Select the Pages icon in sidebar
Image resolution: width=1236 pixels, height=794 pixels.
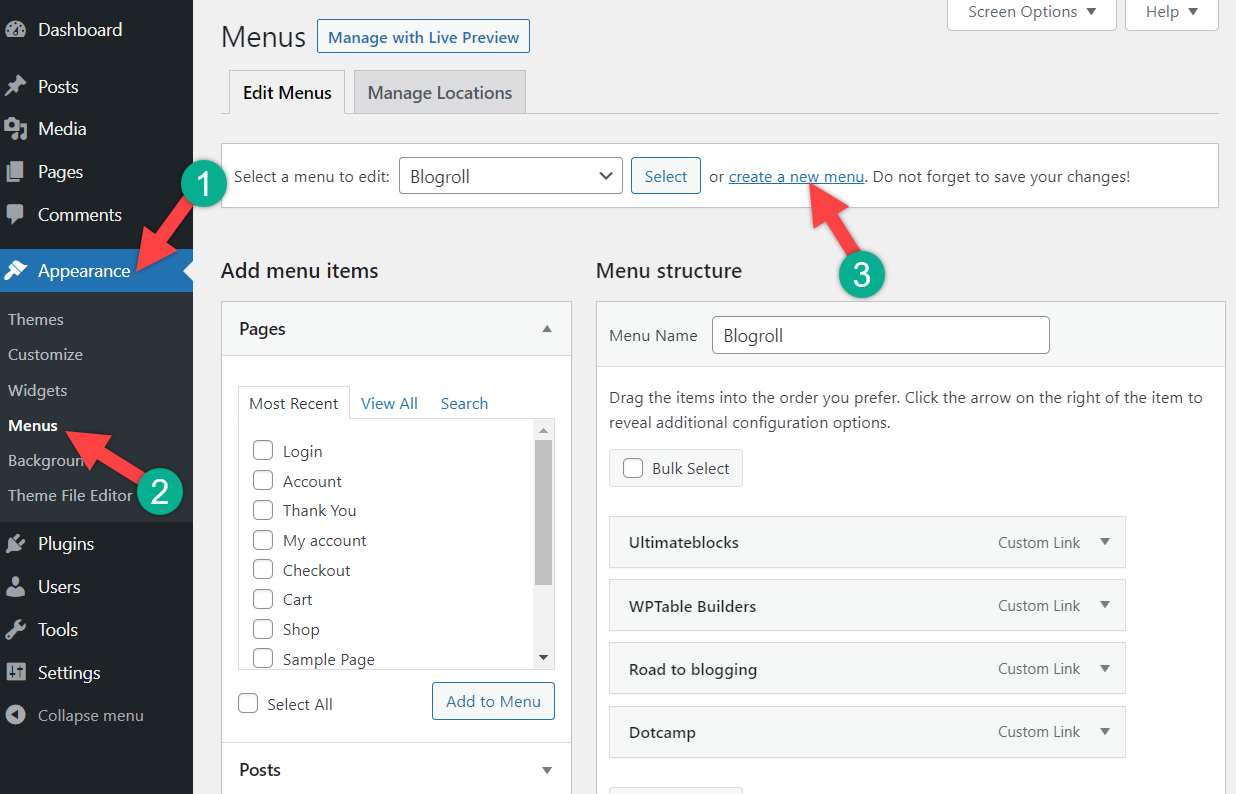click(15, 172)
